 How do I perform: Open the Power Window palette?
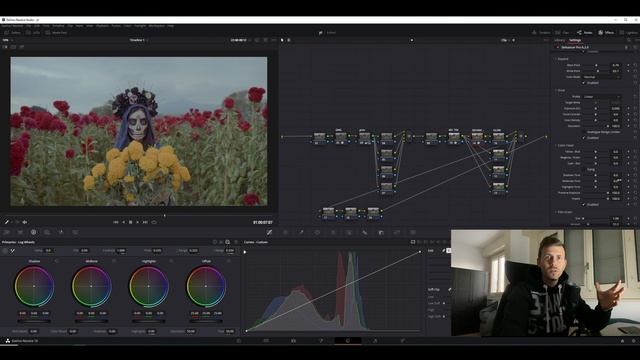[317, 232]
